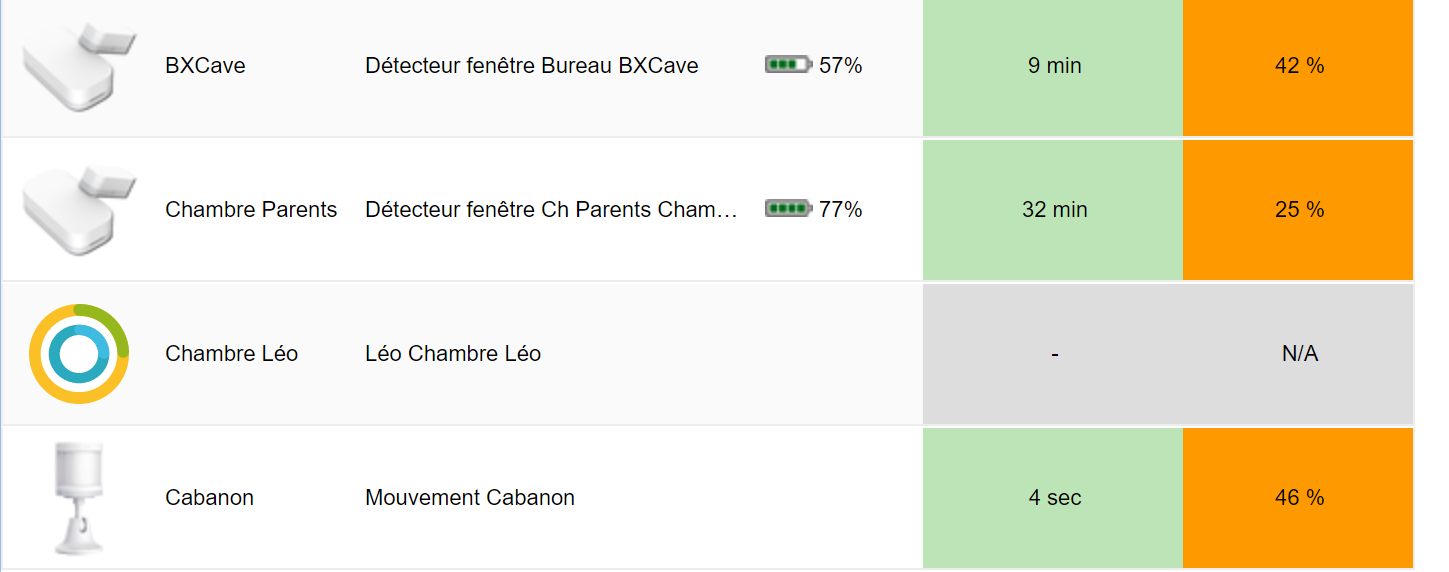Click the grey N/A cell

click(x=1298, y=354)
